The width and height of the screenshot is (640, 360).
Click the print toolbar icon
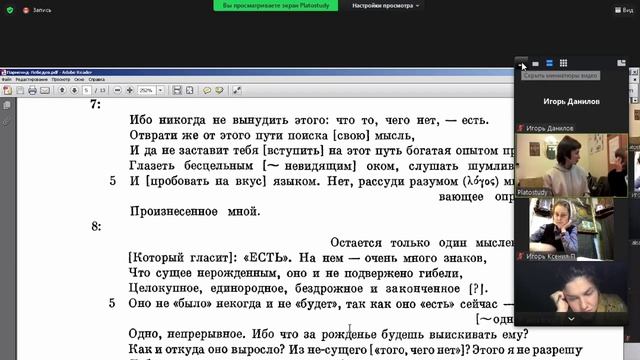32,90
